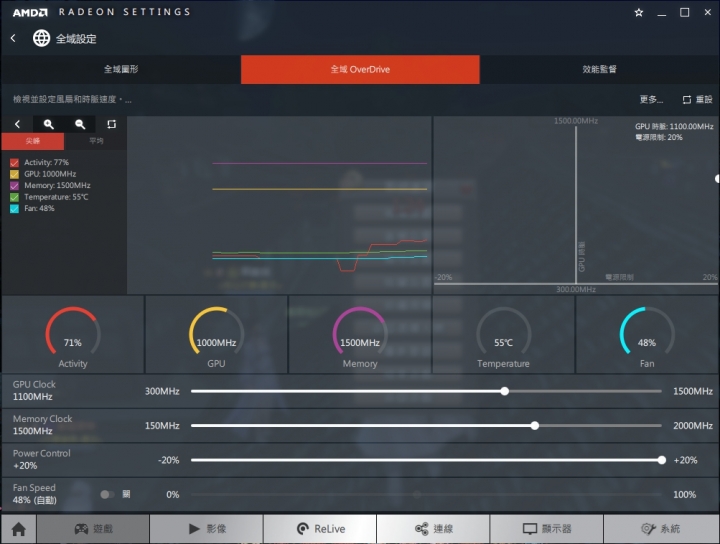Screen dimensions: 720x544
Task: Maximize the Radeon Settings window
Action: (685, 12)
